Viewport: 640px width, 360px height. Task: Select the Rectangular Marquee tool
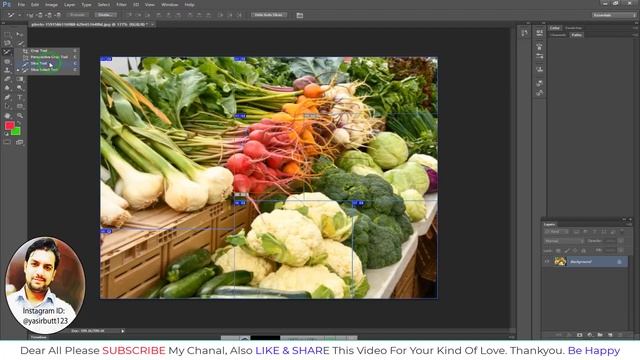tap(7, 34)
